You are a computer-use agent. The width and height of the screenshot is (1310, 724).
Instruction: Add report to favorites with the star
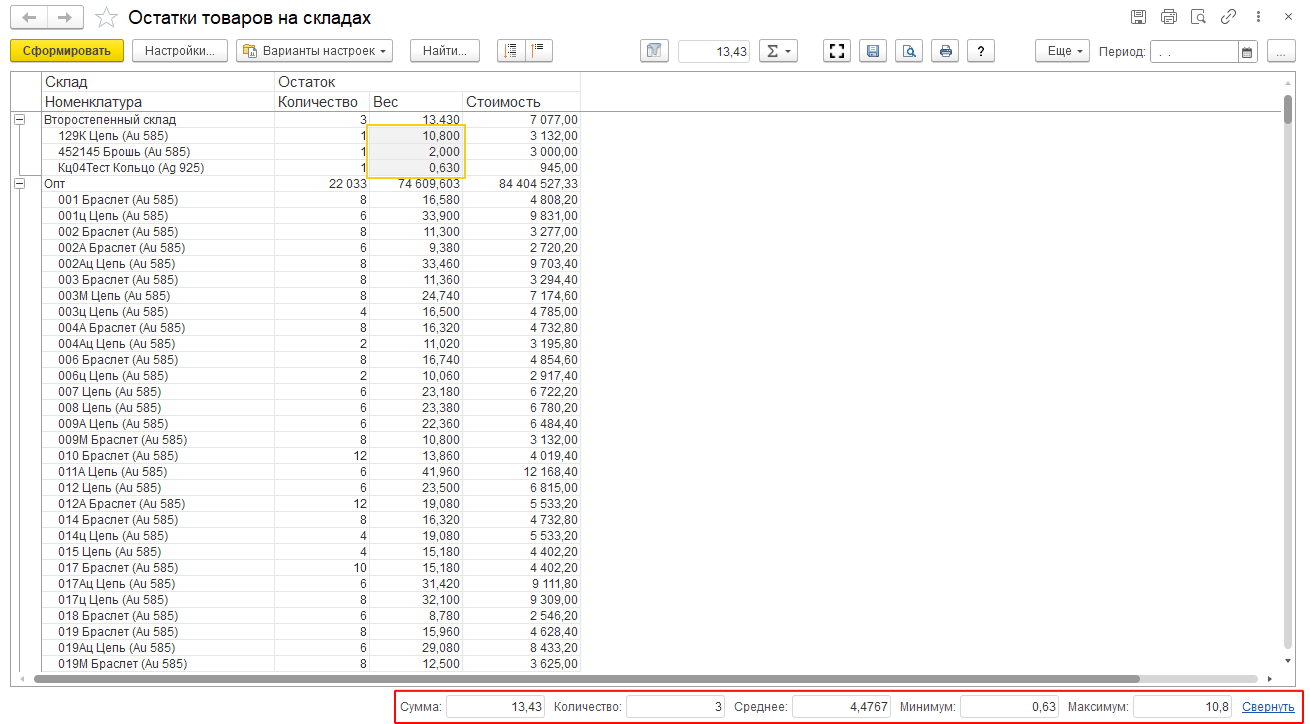[105, 18]
